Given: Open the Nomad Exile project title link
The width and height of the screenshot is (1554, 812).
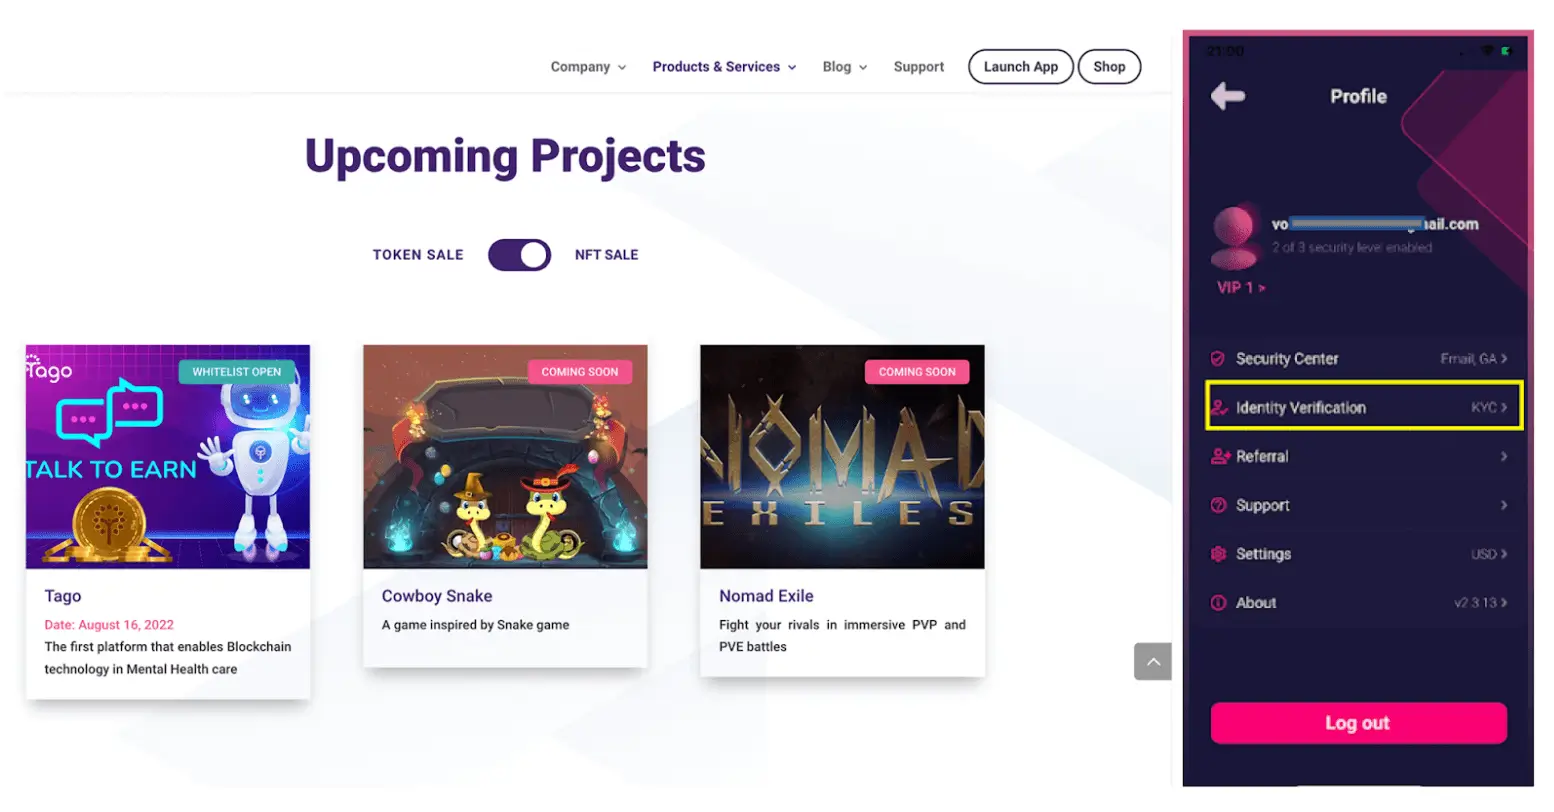Looking at the screenshot, I should pos(766,596).
